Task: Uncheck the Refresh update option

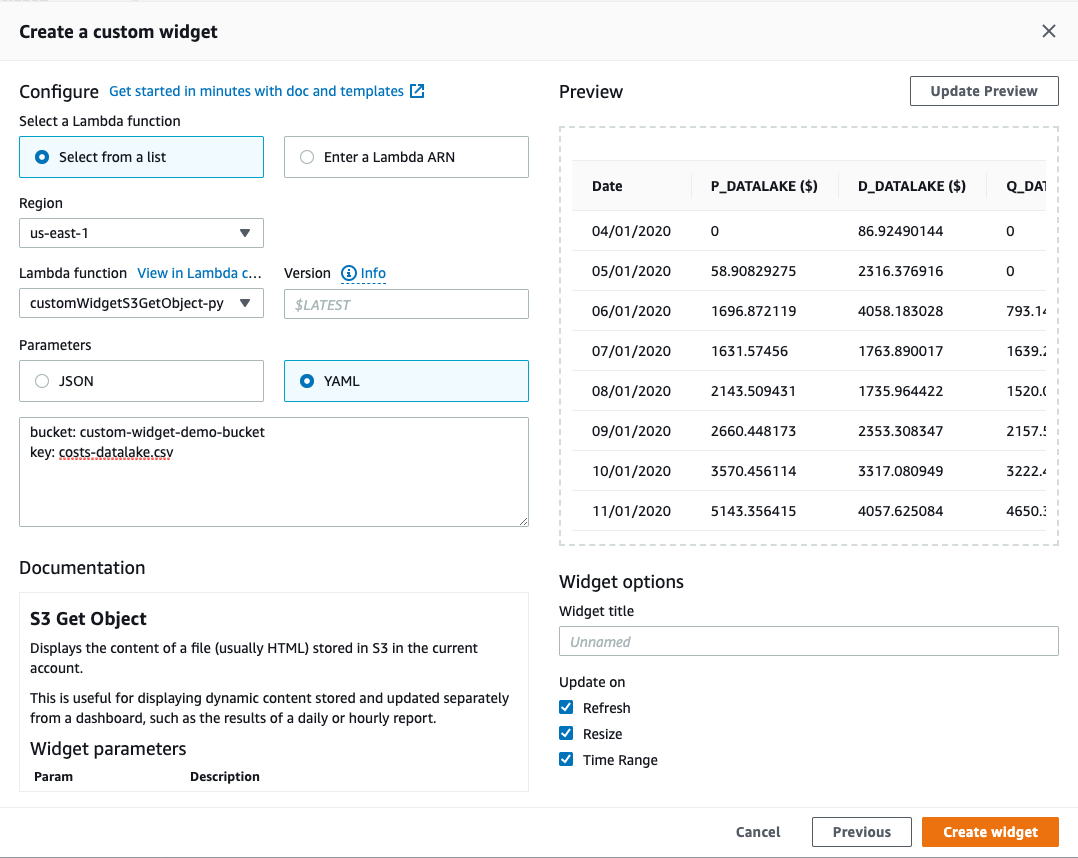Action: coord(567,707)
